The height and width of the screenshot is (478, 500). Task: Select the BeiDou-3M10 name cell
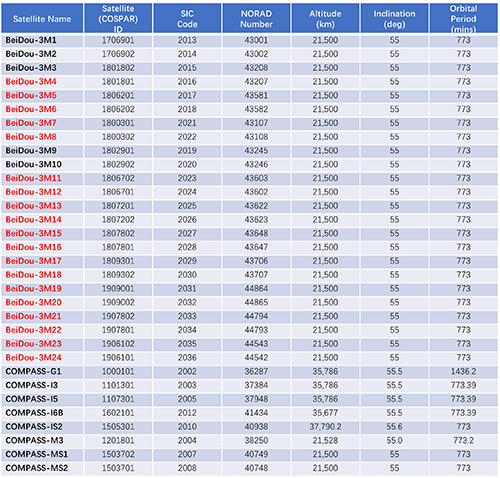tap(42, 164)
